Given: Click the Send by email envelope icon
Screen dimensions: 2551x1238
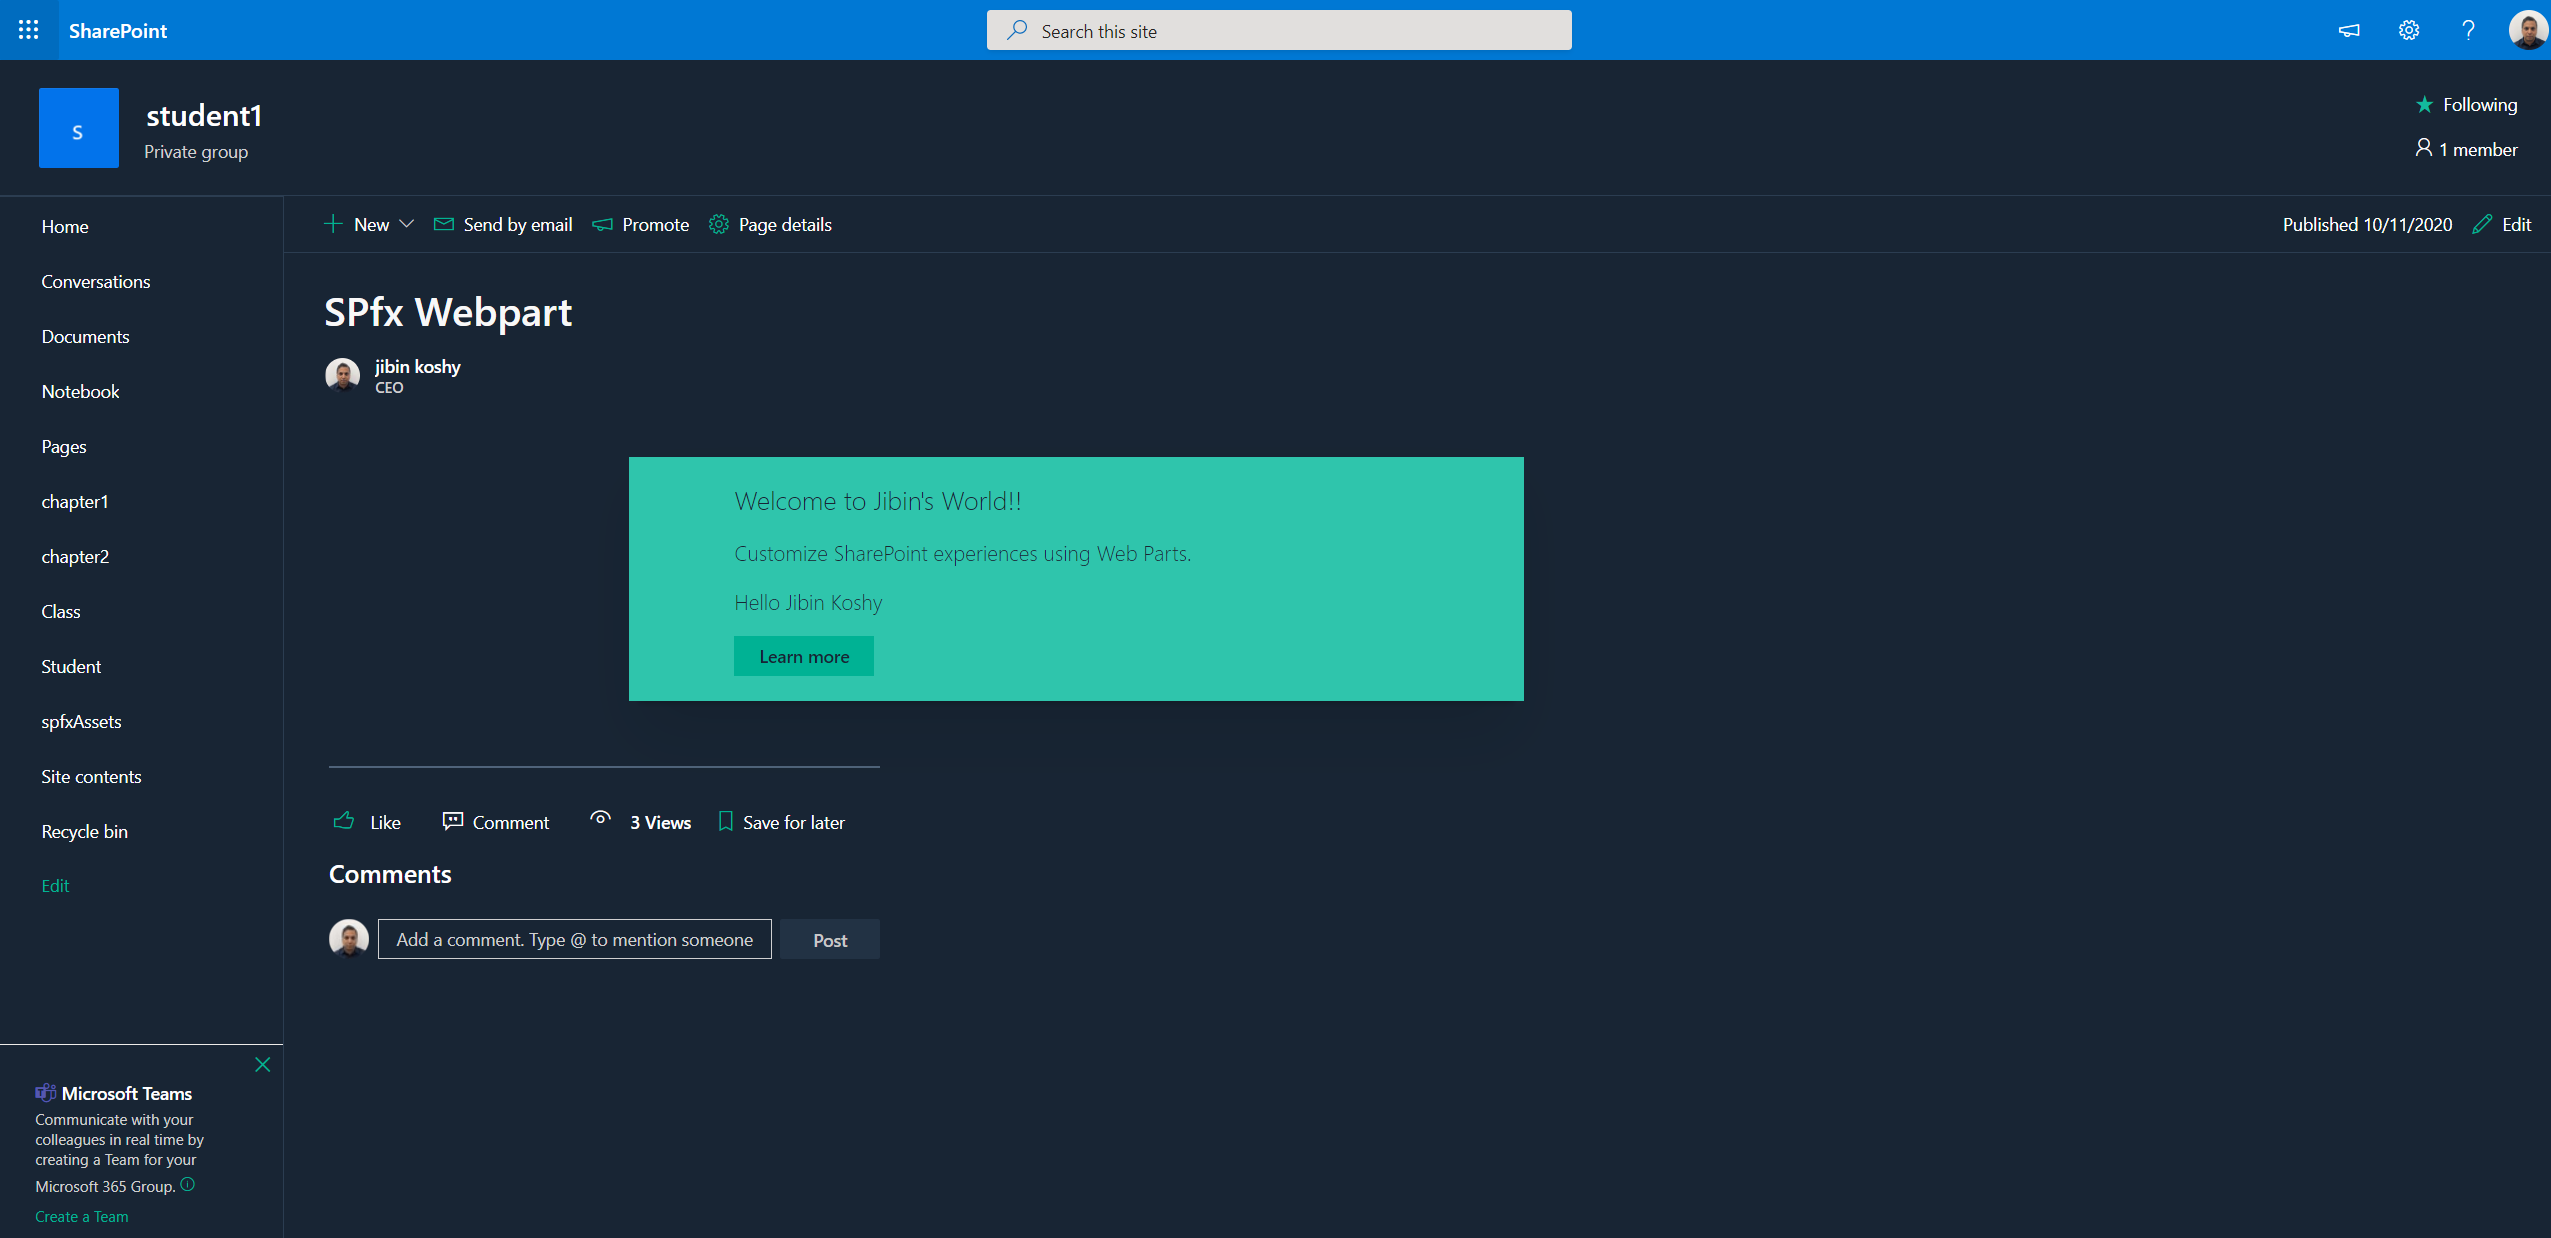Looking at the screenshot, I should (x=443, y=224).
